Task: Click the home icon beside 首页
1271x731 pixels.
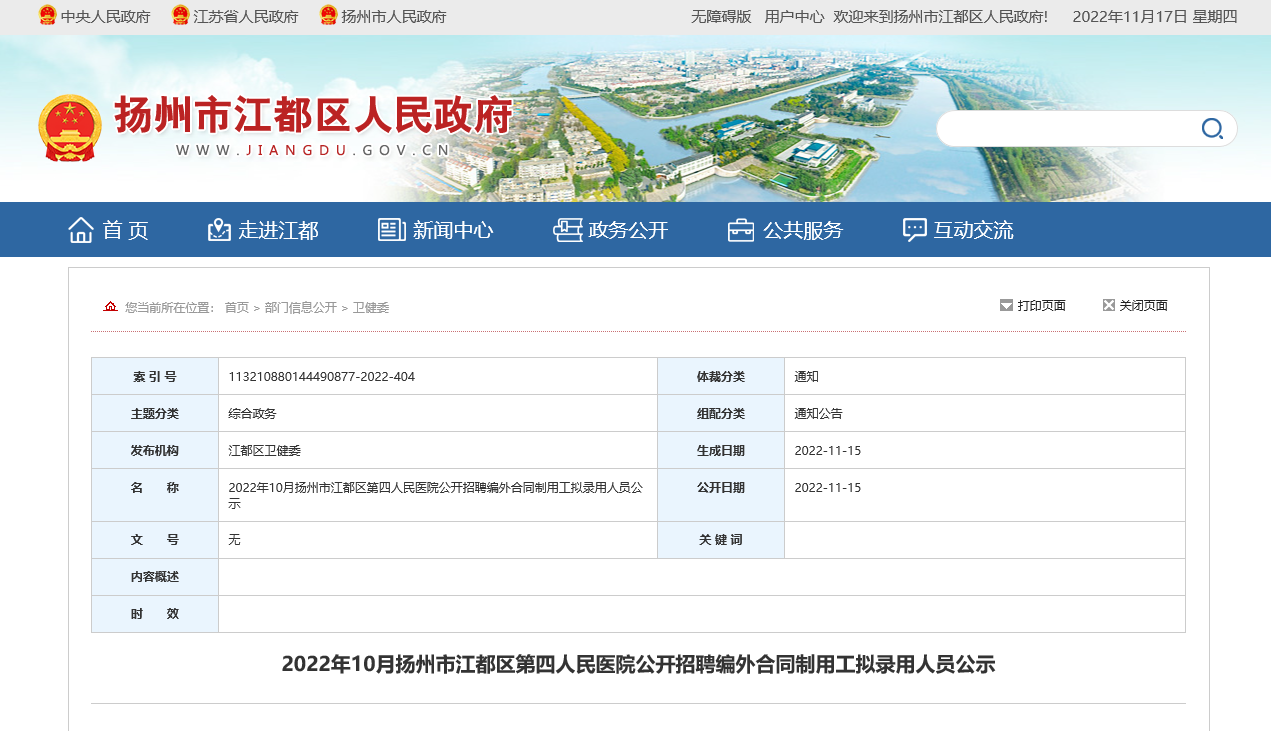Action: (x=81, y=230)
